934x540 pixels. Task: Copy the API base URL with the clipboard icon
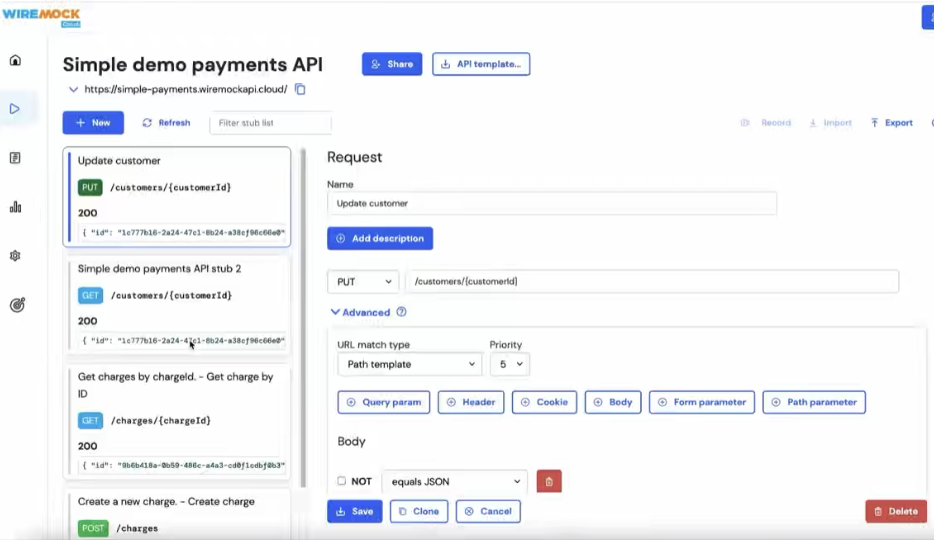[300, 89]
